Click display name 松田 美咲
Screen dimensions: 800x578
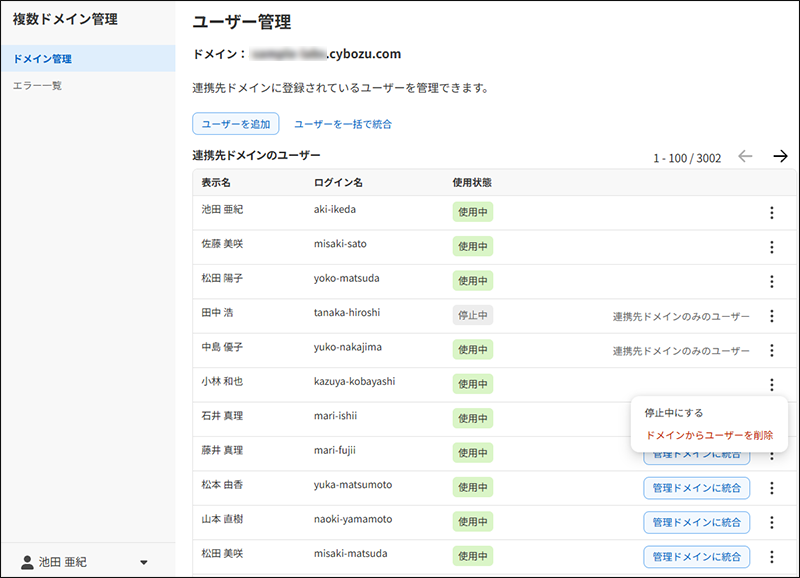coord(222,554)
